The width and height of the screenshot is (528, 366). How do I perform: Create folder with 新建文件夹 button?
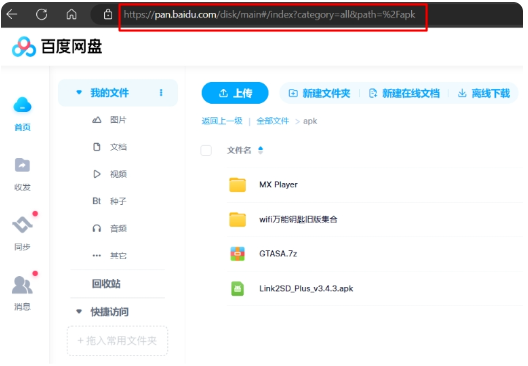pyautogui.click(x=319, y=93)
